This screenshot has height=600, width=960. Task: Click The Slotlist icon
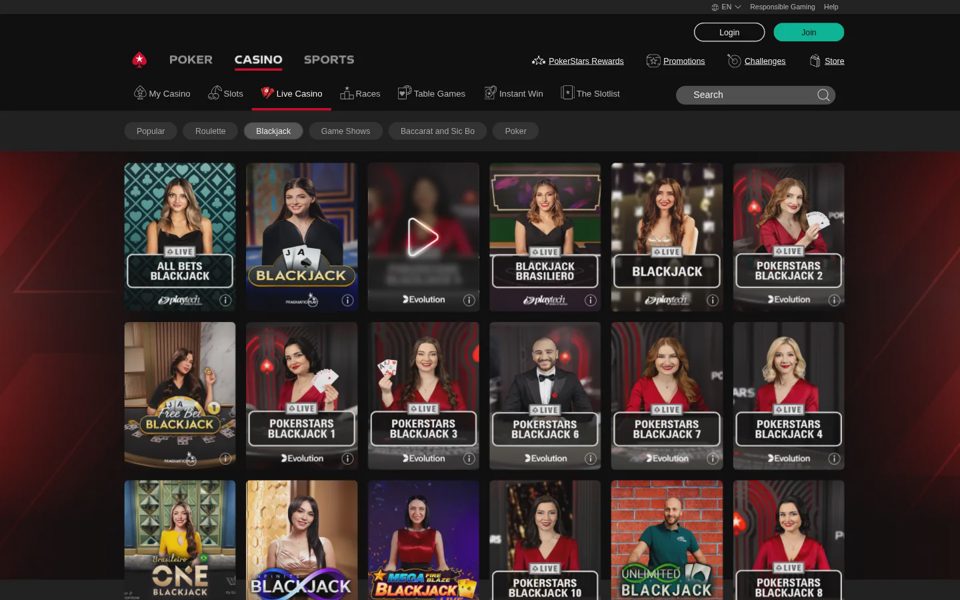(x=567, y=92)
